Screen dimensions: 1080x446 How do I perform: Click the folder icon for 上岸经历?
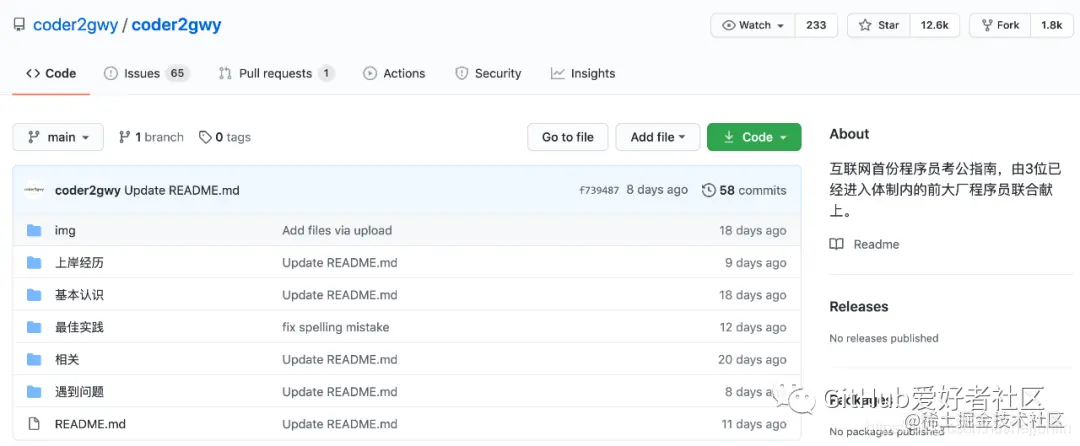click(34, 263)
